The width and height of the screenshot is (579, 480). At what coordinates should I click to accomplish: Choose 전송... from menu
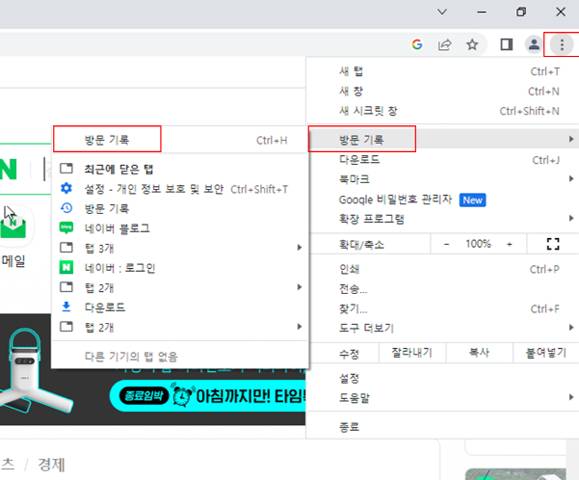click(x=442, y=289)
